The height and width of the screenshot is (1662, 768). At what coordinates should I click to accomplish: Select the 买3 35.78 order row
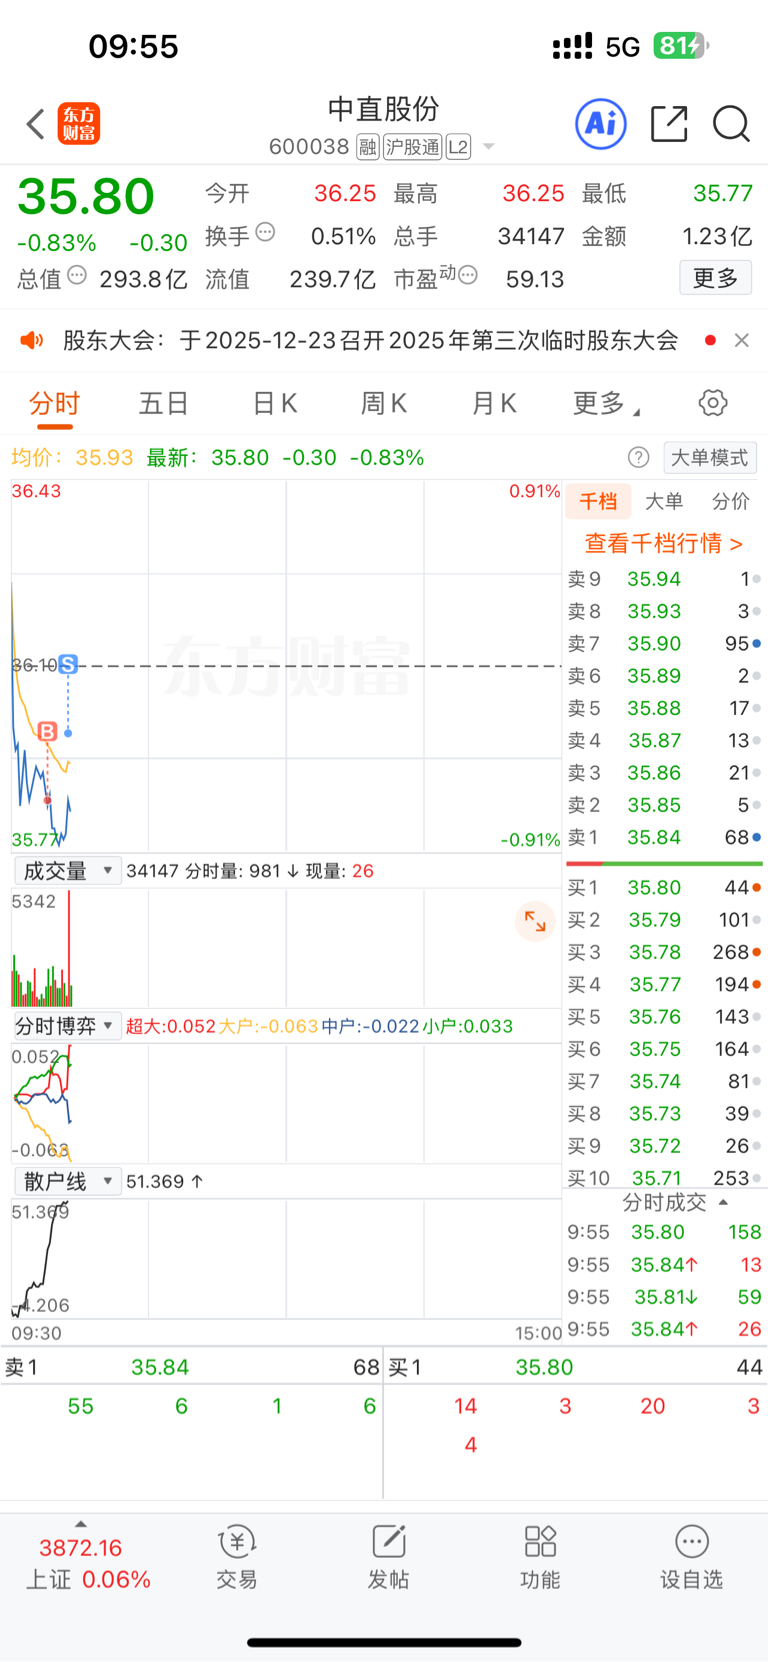[x=664, y=953]
